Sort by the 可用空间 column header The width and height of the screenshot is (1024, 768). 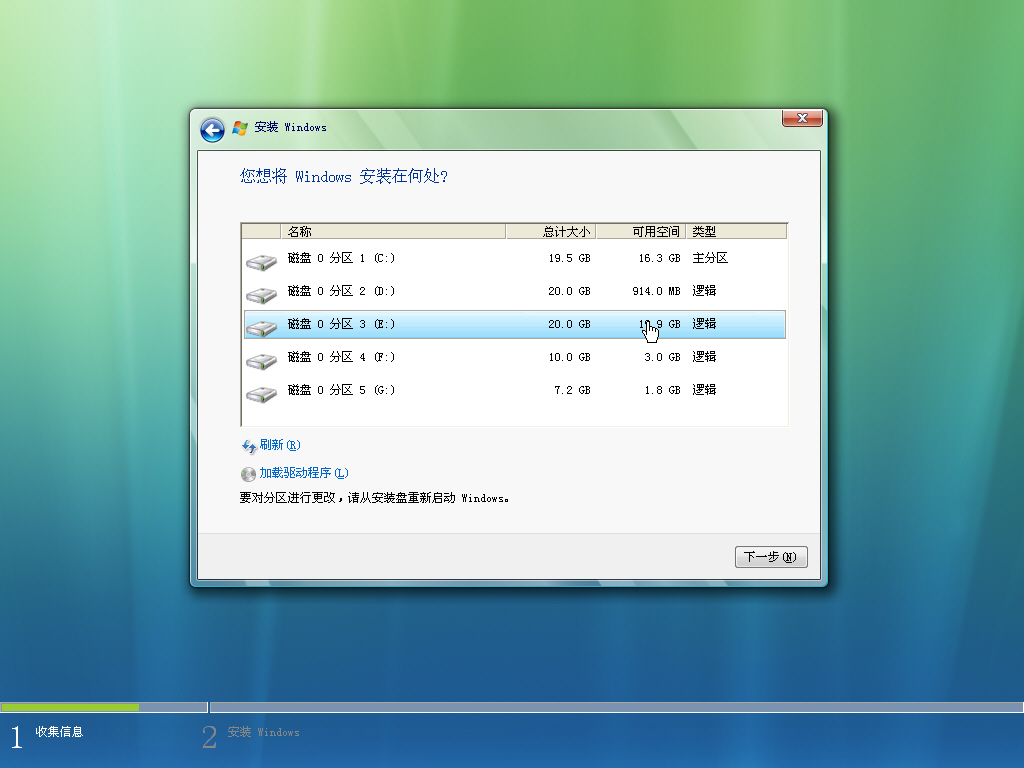tap(641, 232)
